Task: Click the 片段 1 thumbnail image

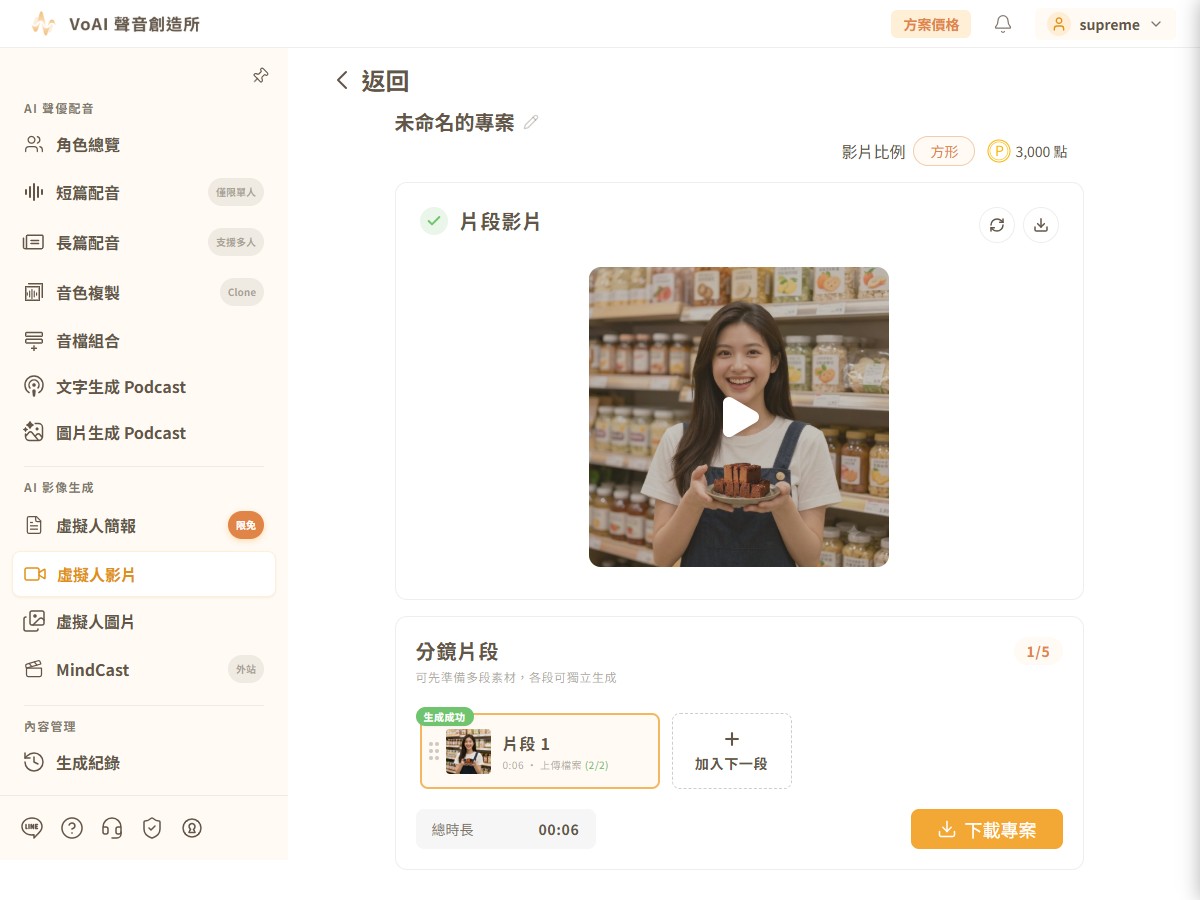Action: (468, 751)
